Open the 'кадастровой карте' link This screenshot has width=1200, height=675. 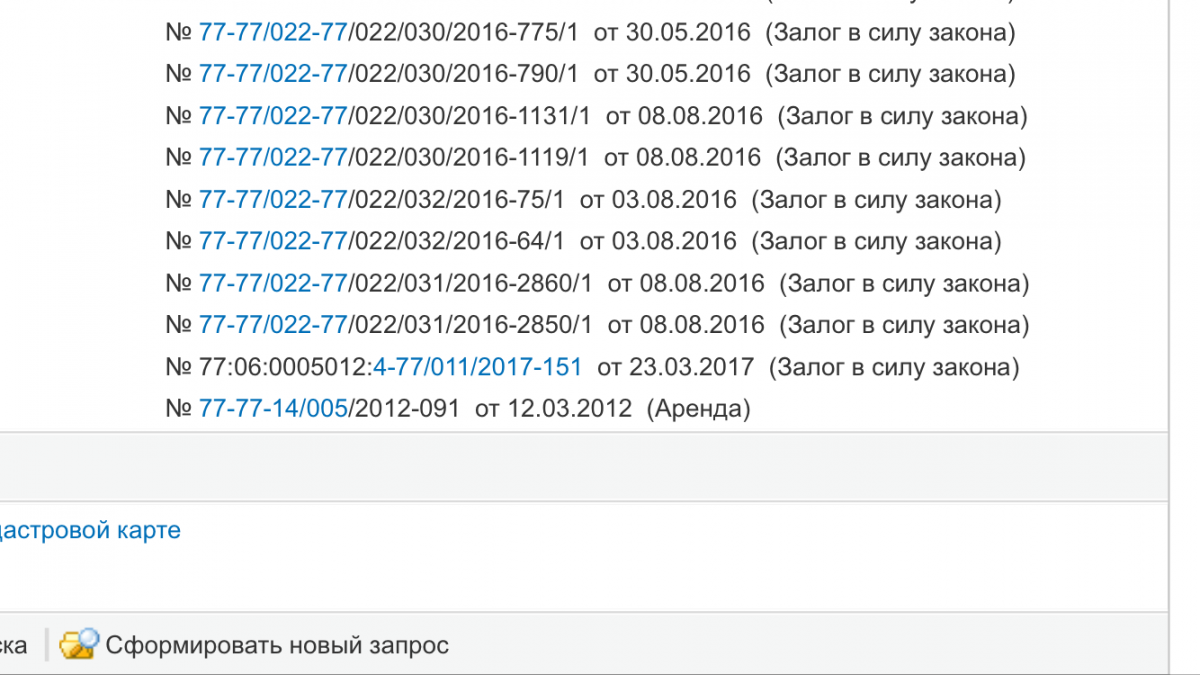pyautogui.click(x=90, y=530)
